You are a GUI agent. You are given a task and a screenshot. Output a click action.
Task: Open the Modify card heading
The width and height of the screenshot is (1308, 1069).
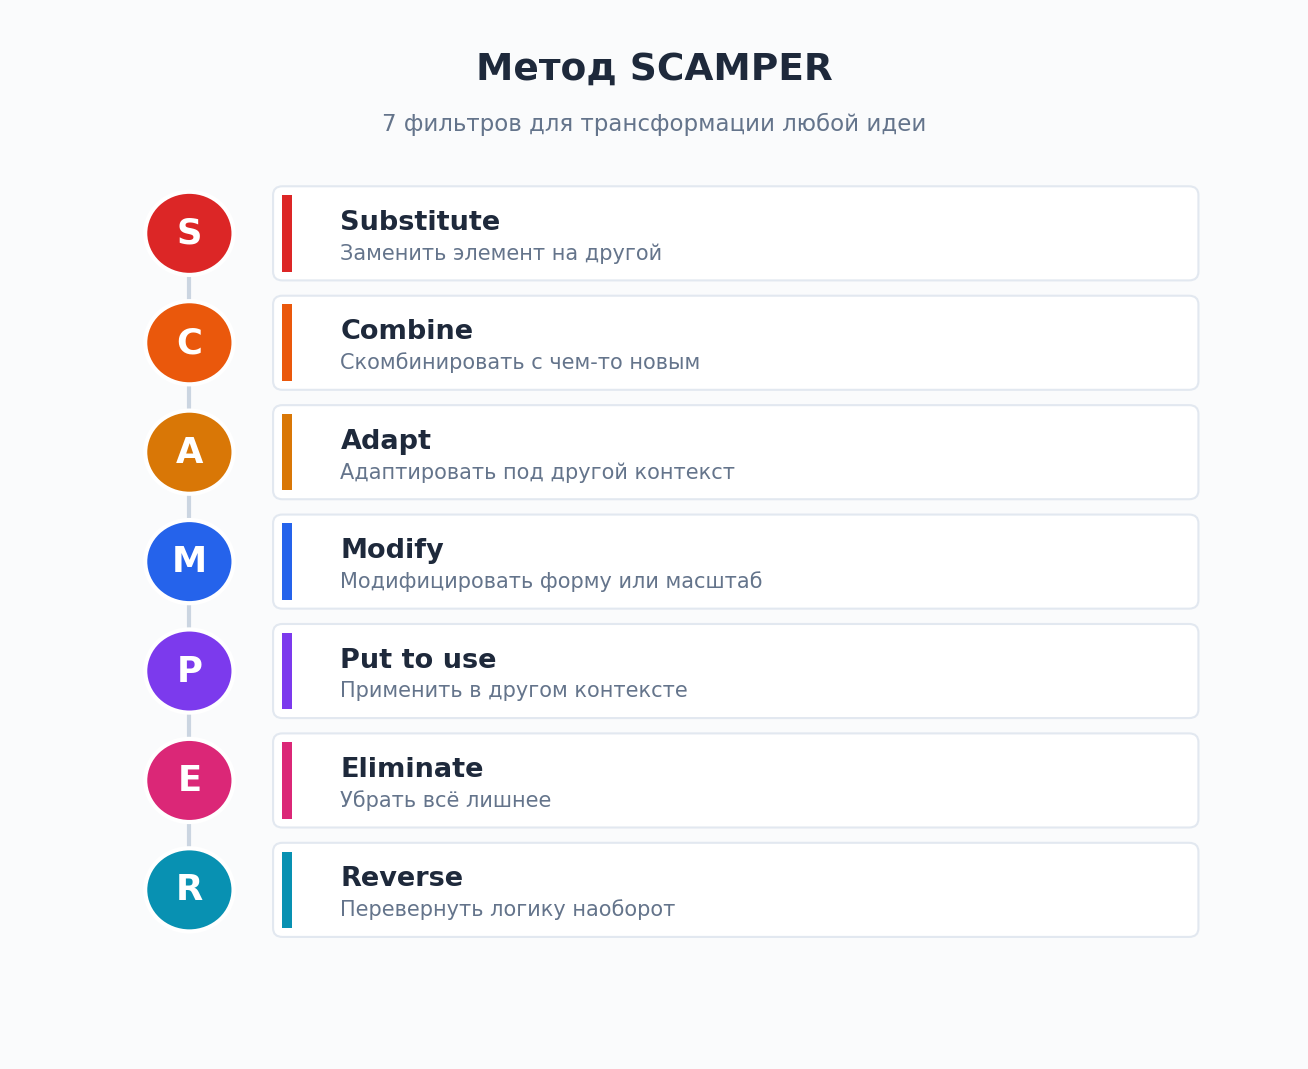click(391, 550)
